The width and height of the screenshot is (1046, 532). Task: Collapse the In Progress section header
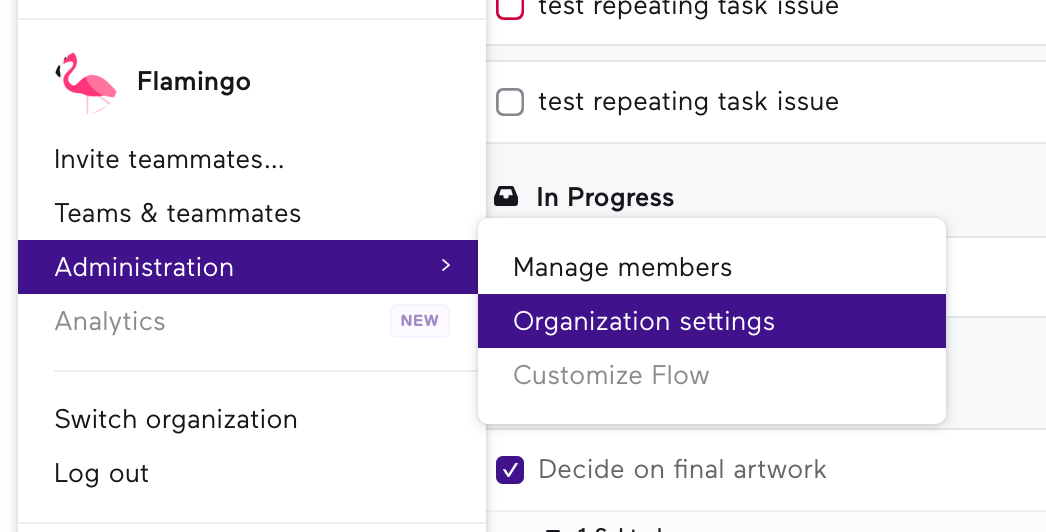(x=604, y=198)
